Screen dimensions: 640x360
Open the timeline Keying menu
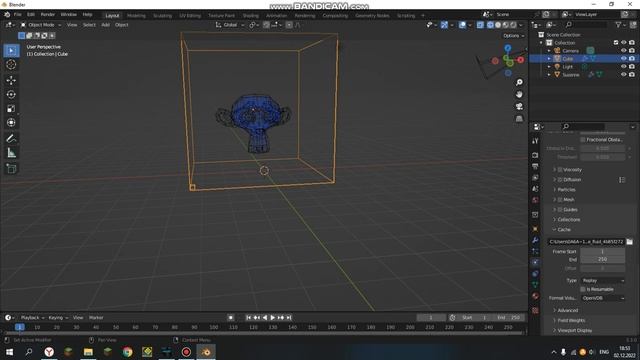coord(58,318)
